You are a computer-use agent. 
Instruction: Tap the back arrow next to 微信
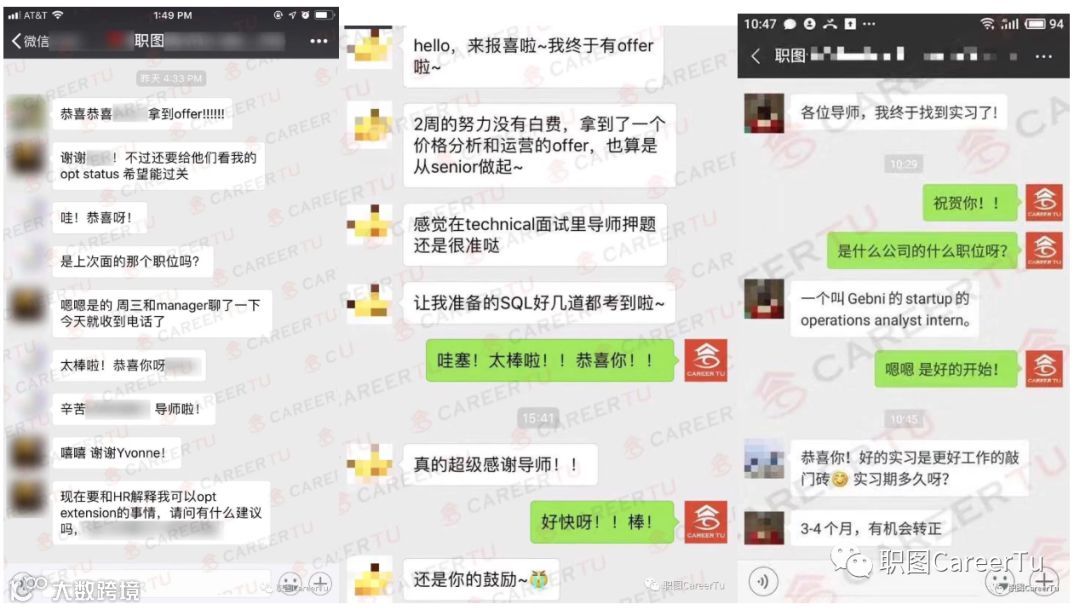[x=17, y=41]
